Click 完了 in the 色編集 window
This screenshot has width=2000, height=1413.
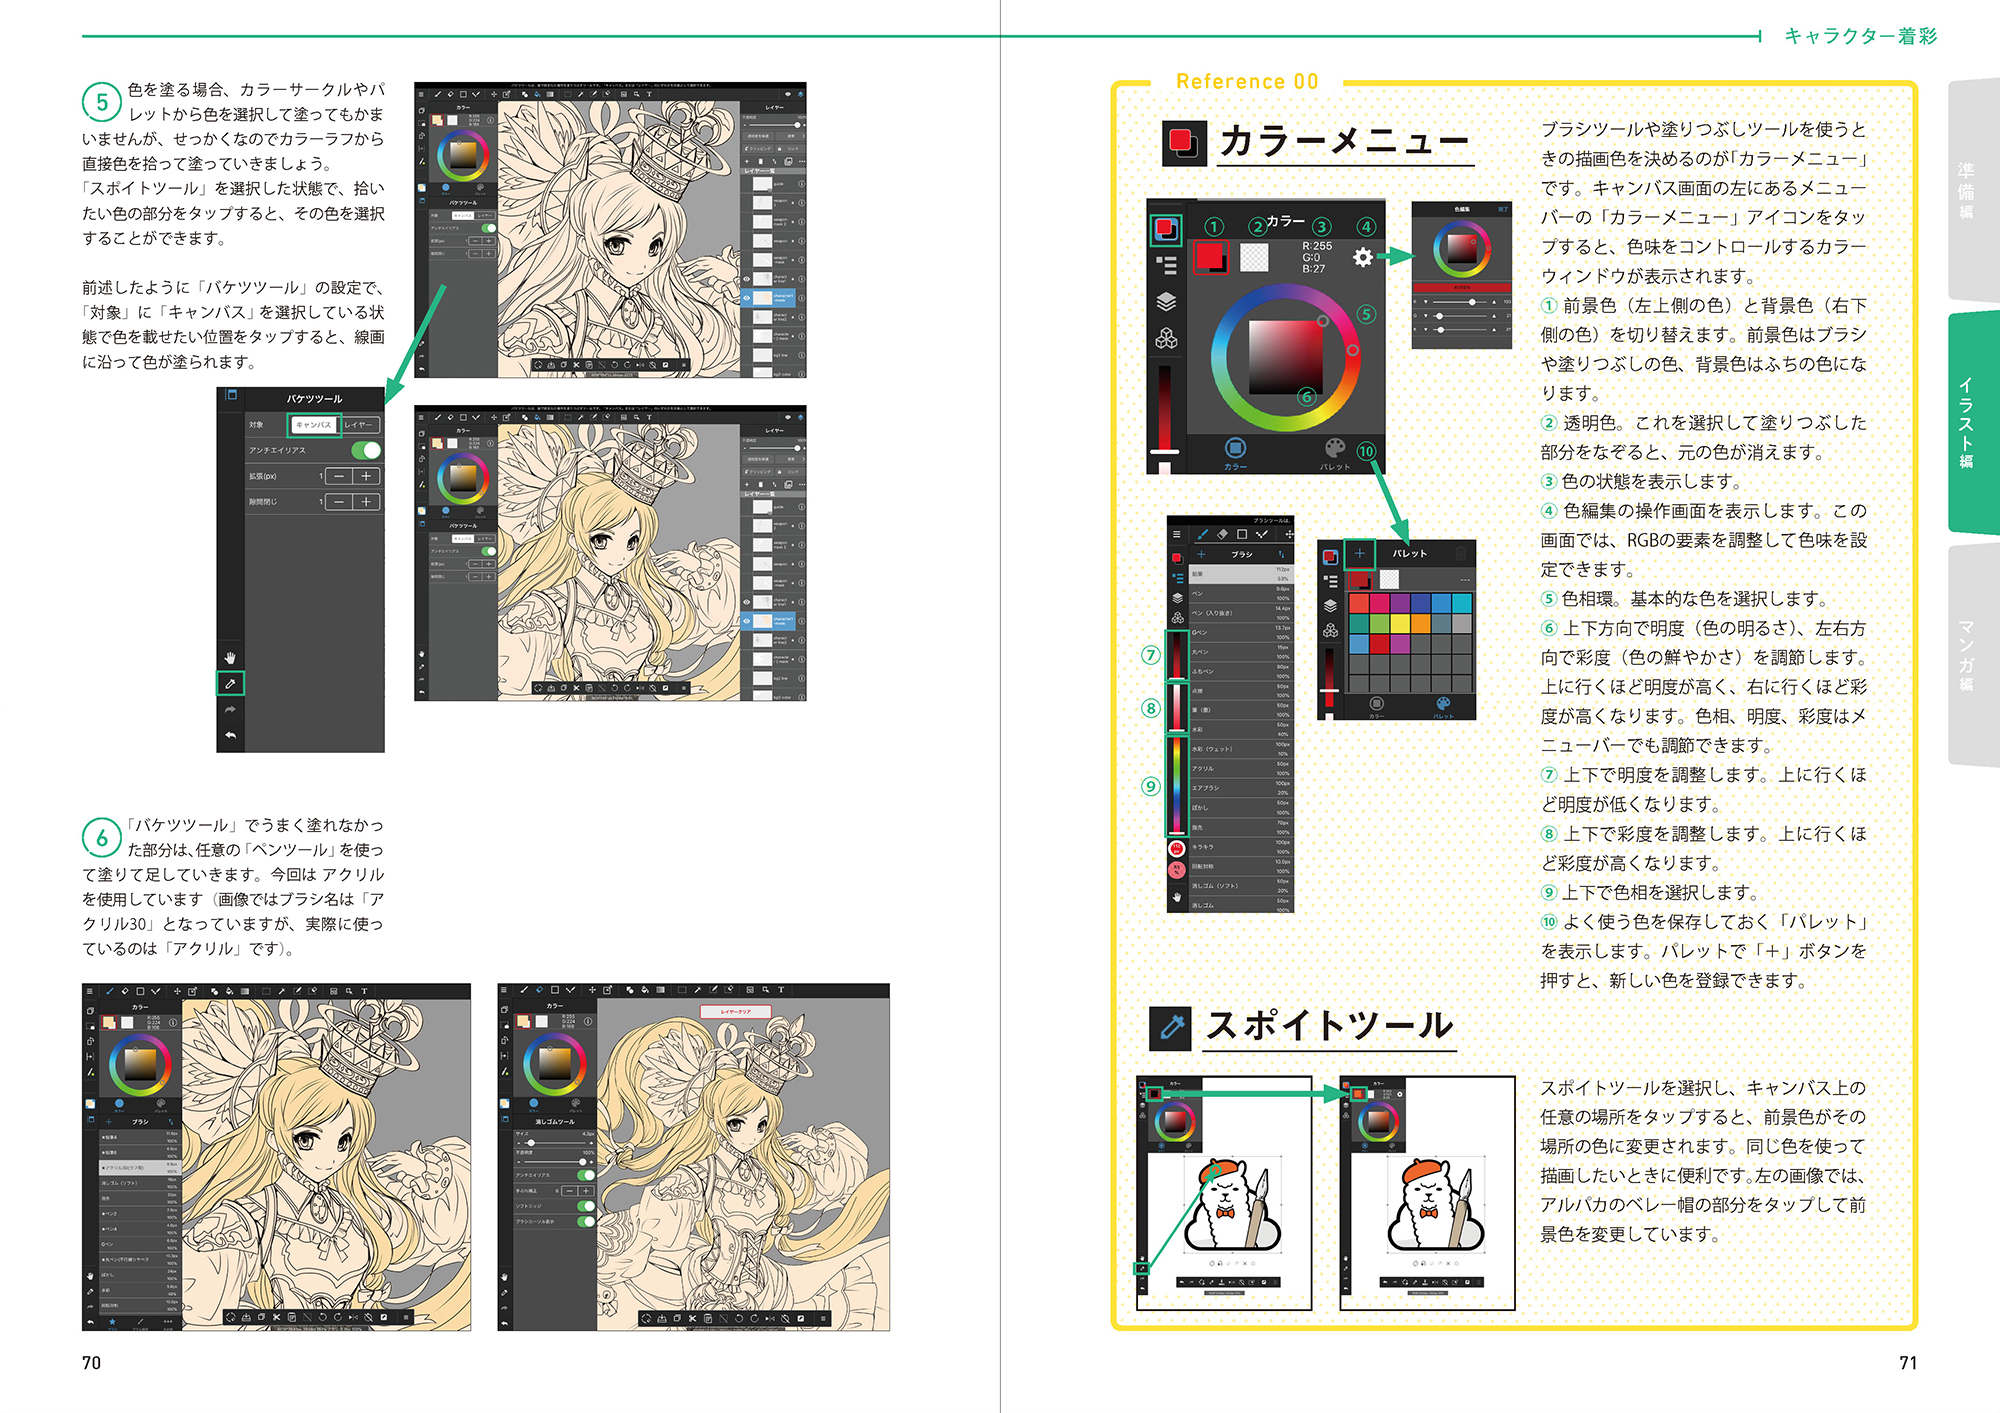[x=1502, y=210]
